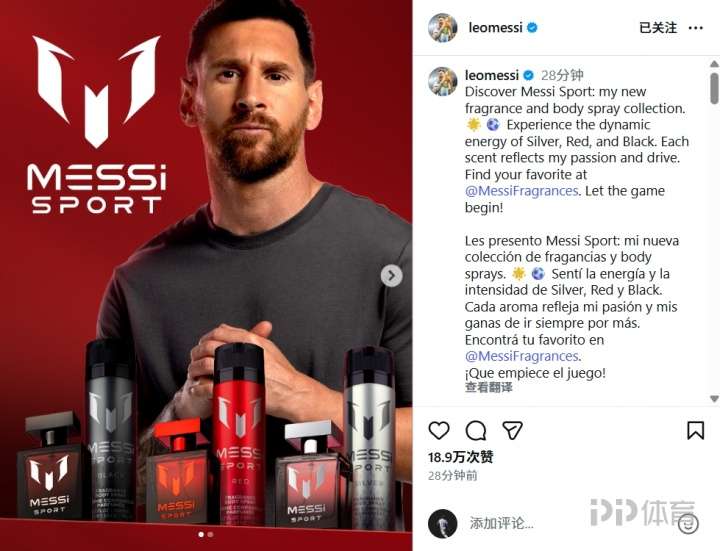
Task: Toggle the 已关注 following button
Action: 658,28
